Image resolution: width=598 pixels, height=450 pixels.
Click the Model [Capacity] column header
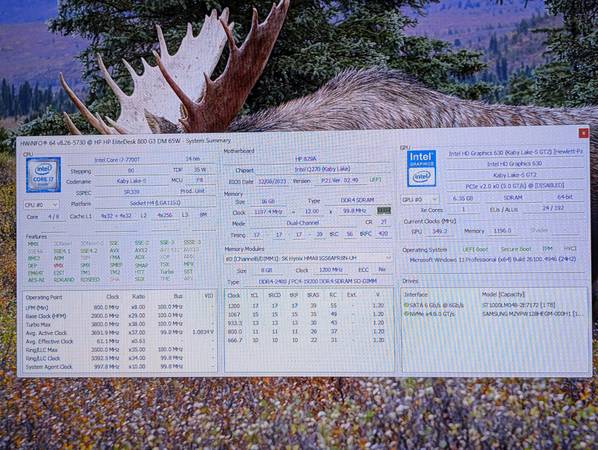(x=503, y=294)
